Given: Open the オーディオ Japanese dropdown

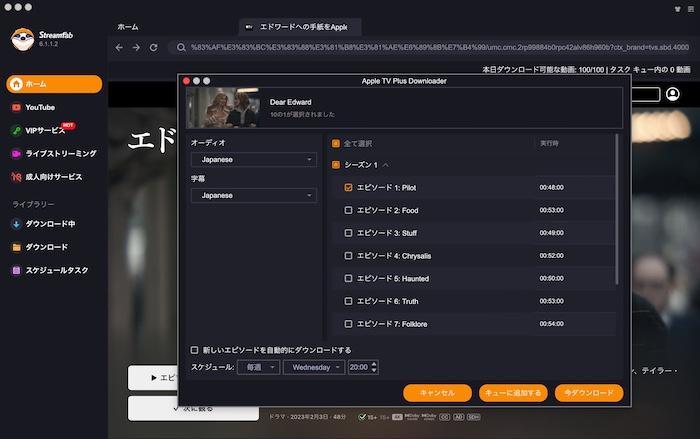Looking at the screenshot, I should click(x=254, y=159).
